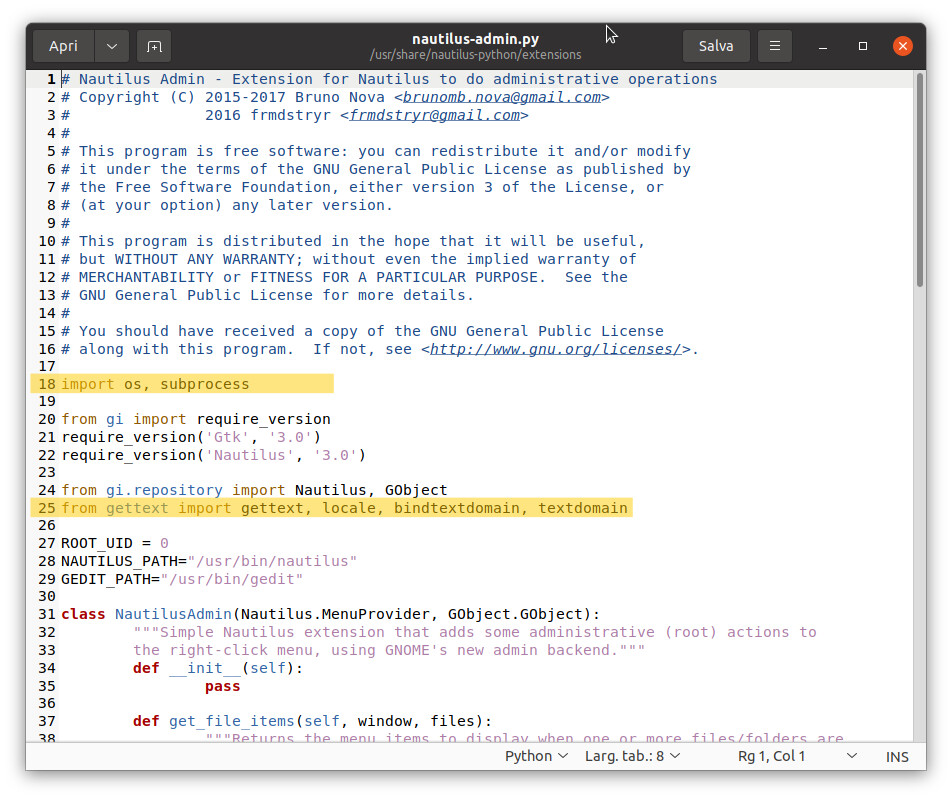Create a new document tab icon
The width and height of the screenshot is (952, 799).
click(154, 46)
